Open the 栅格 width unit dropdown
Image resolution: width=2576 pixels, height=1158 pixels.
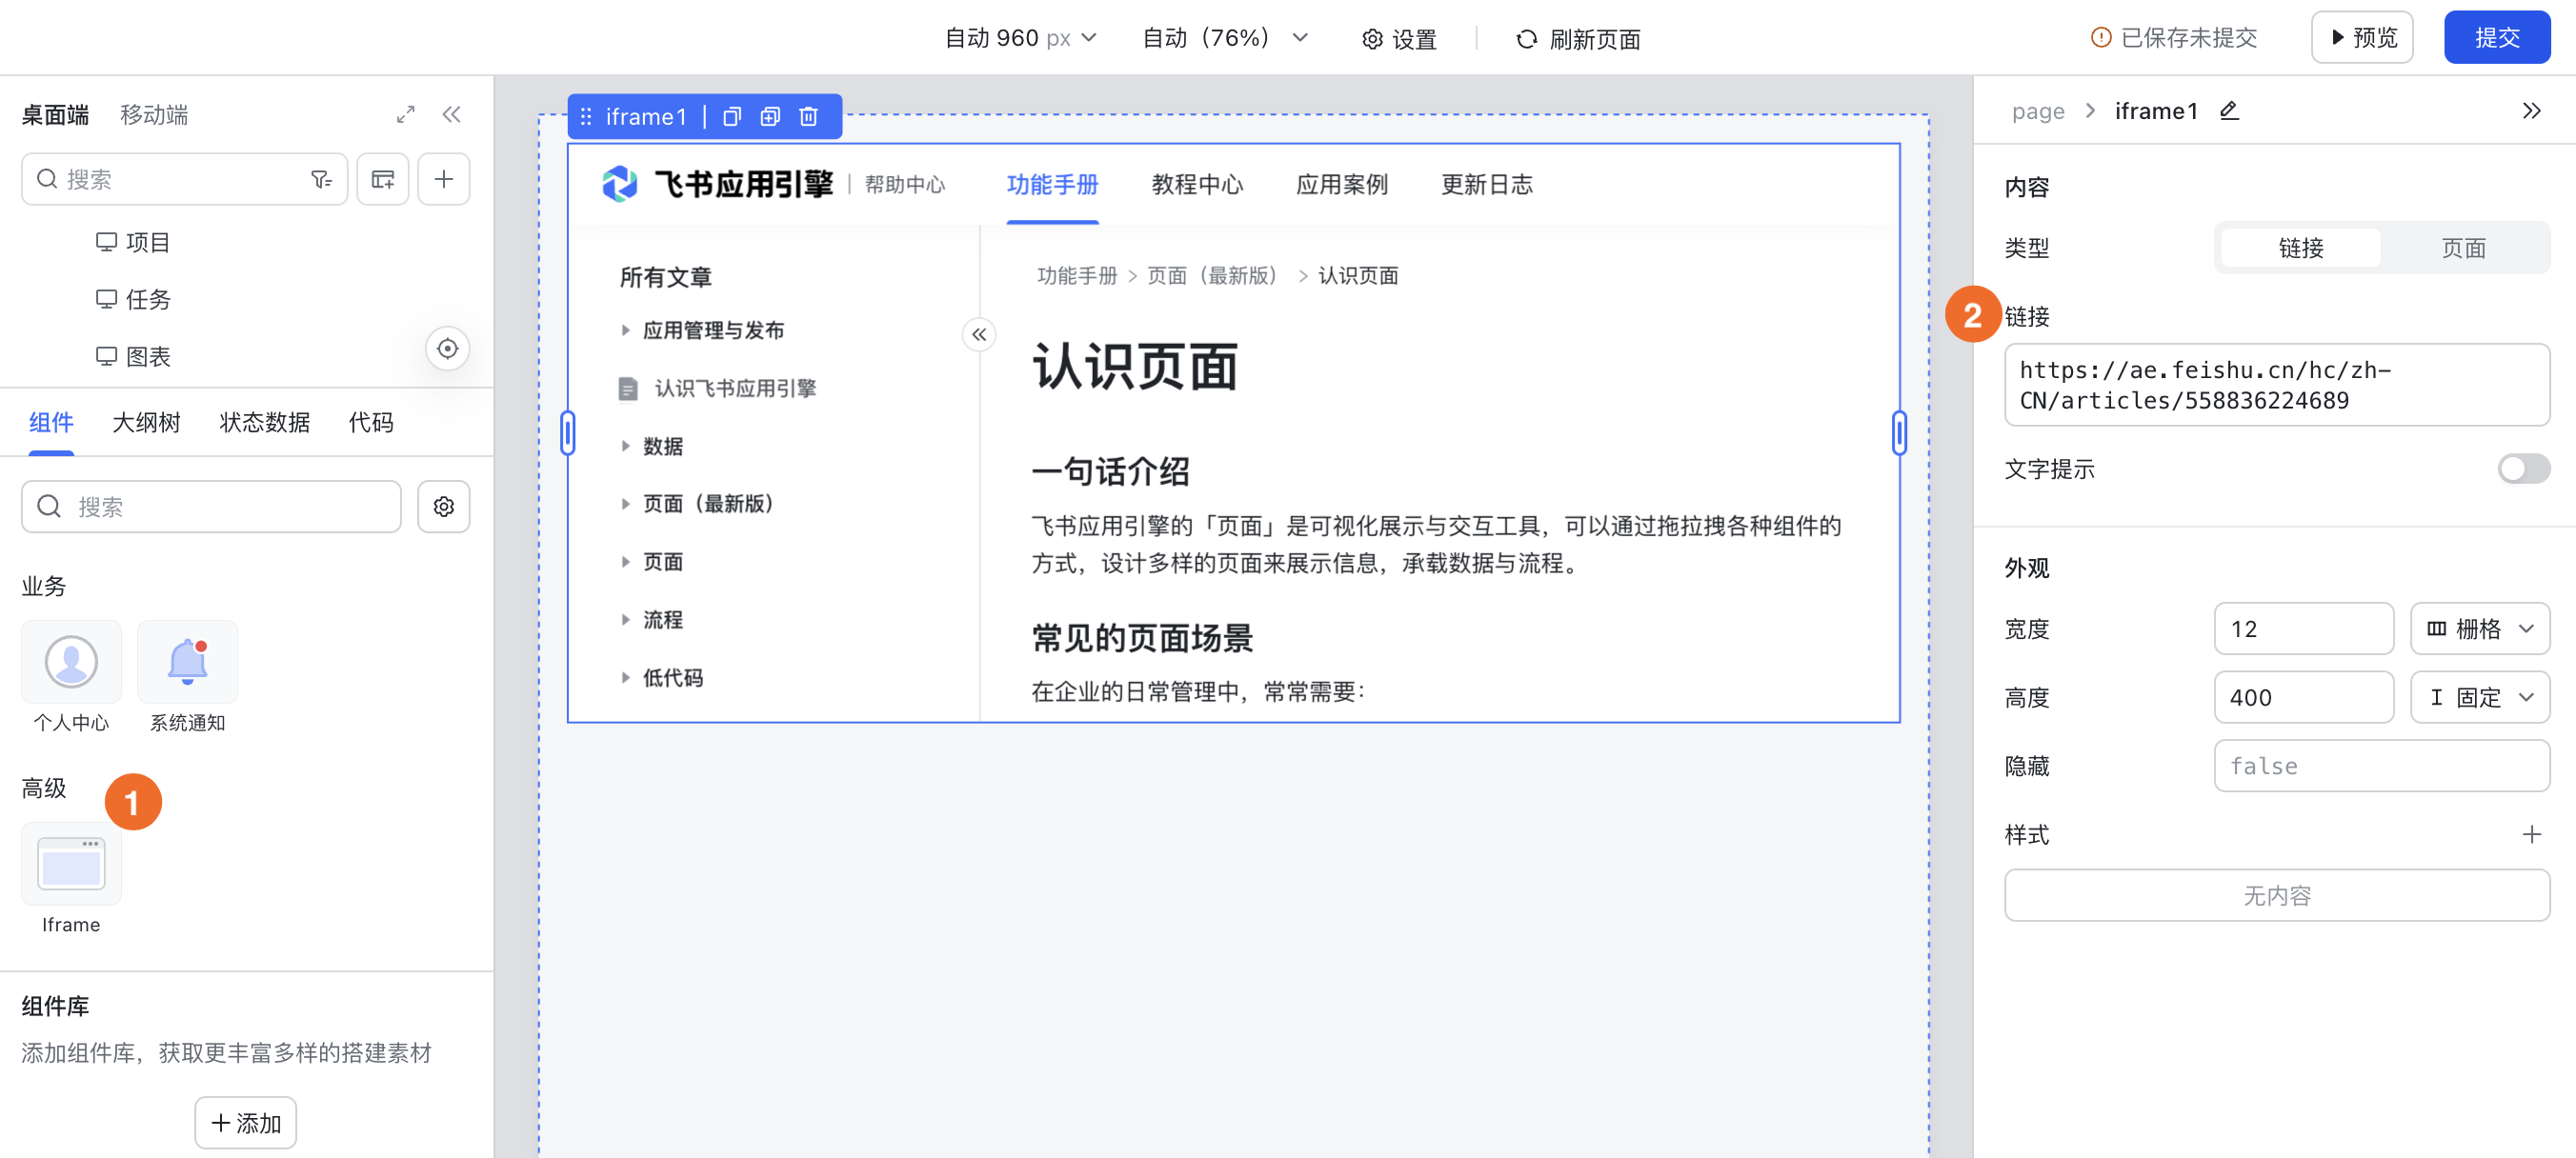[2480, 629]
